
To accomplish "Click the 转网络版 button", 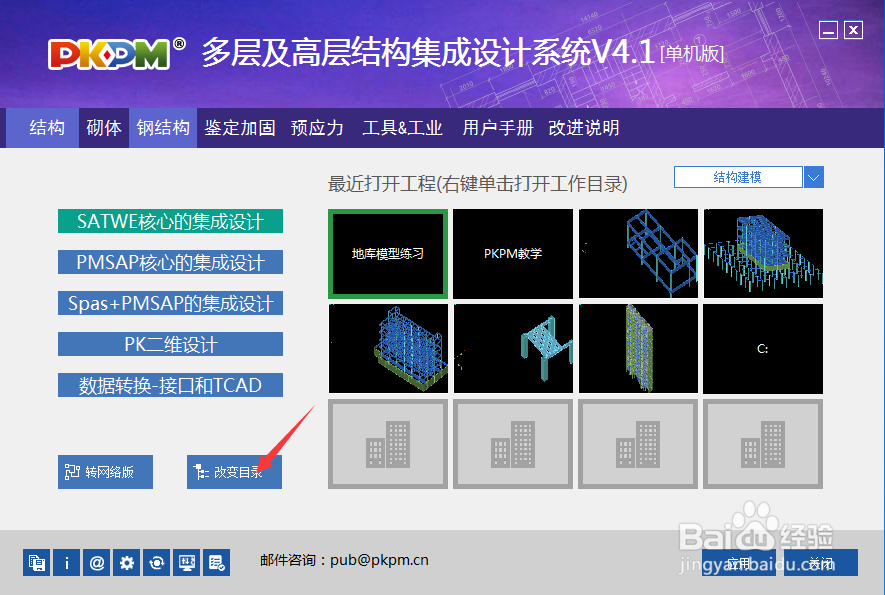I will tap(105, 472).
